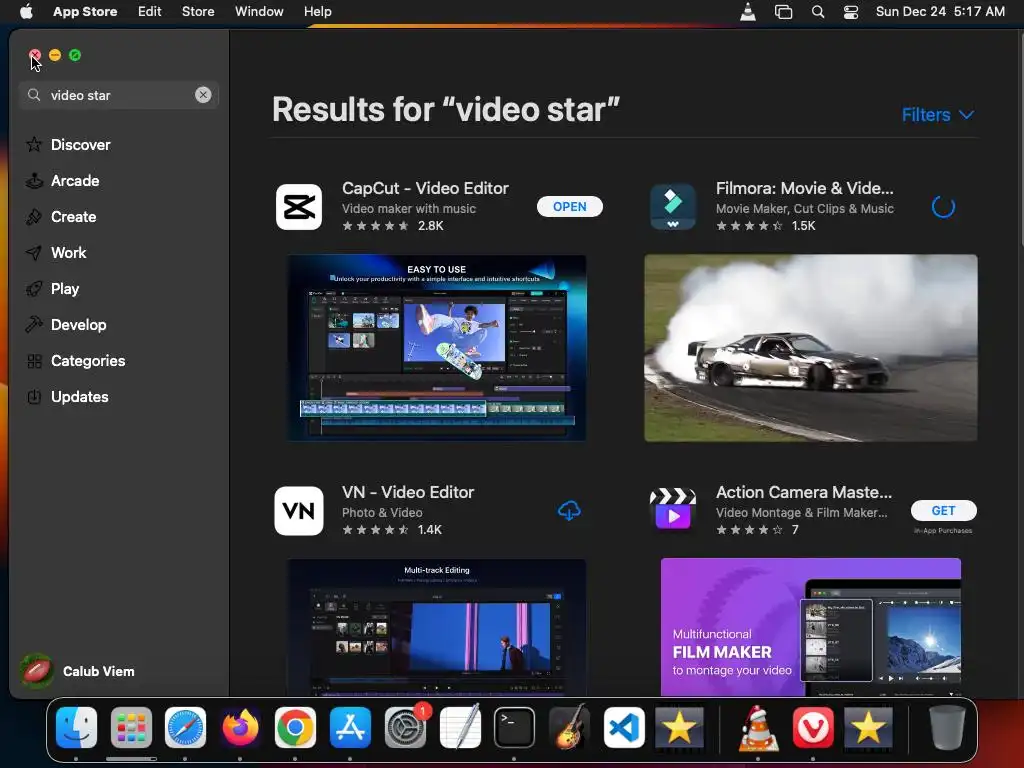
Task: Open System Settings from the Dock
Action: [406, 727]
